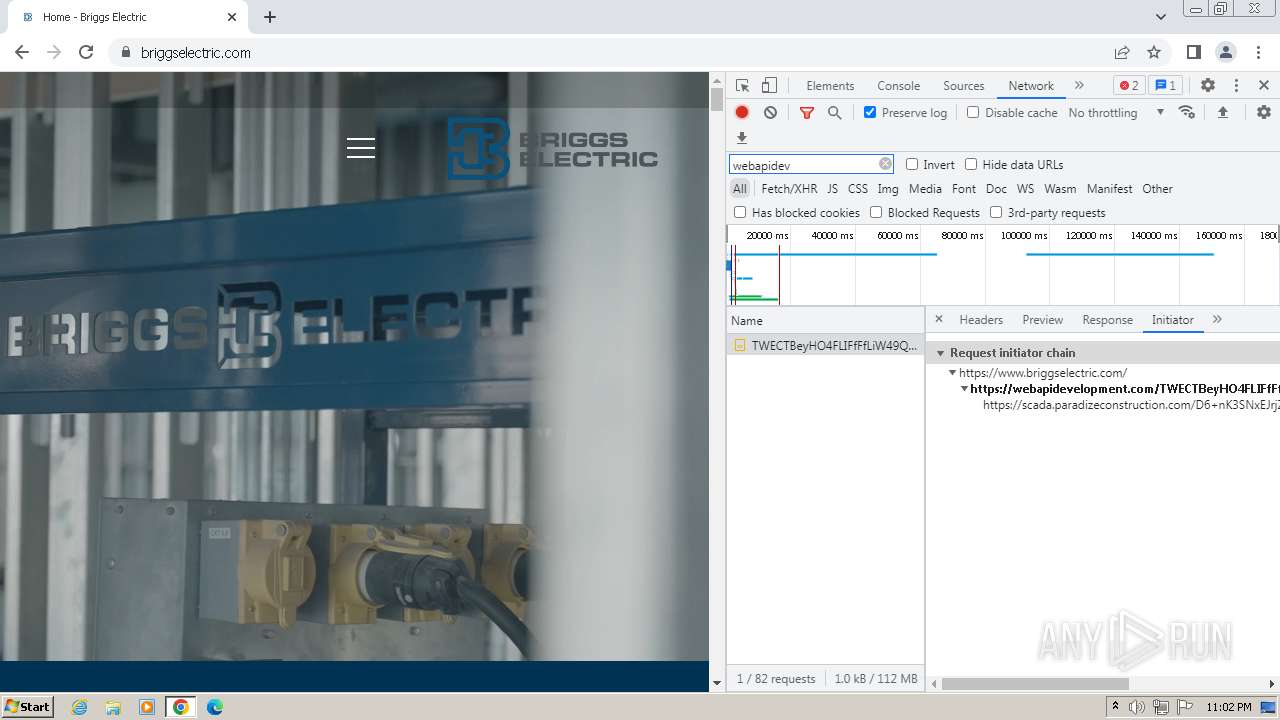Viewport: 1280px width, 720px height.
Task: Activate the inspect element picker icon
Action: (742, 85)
